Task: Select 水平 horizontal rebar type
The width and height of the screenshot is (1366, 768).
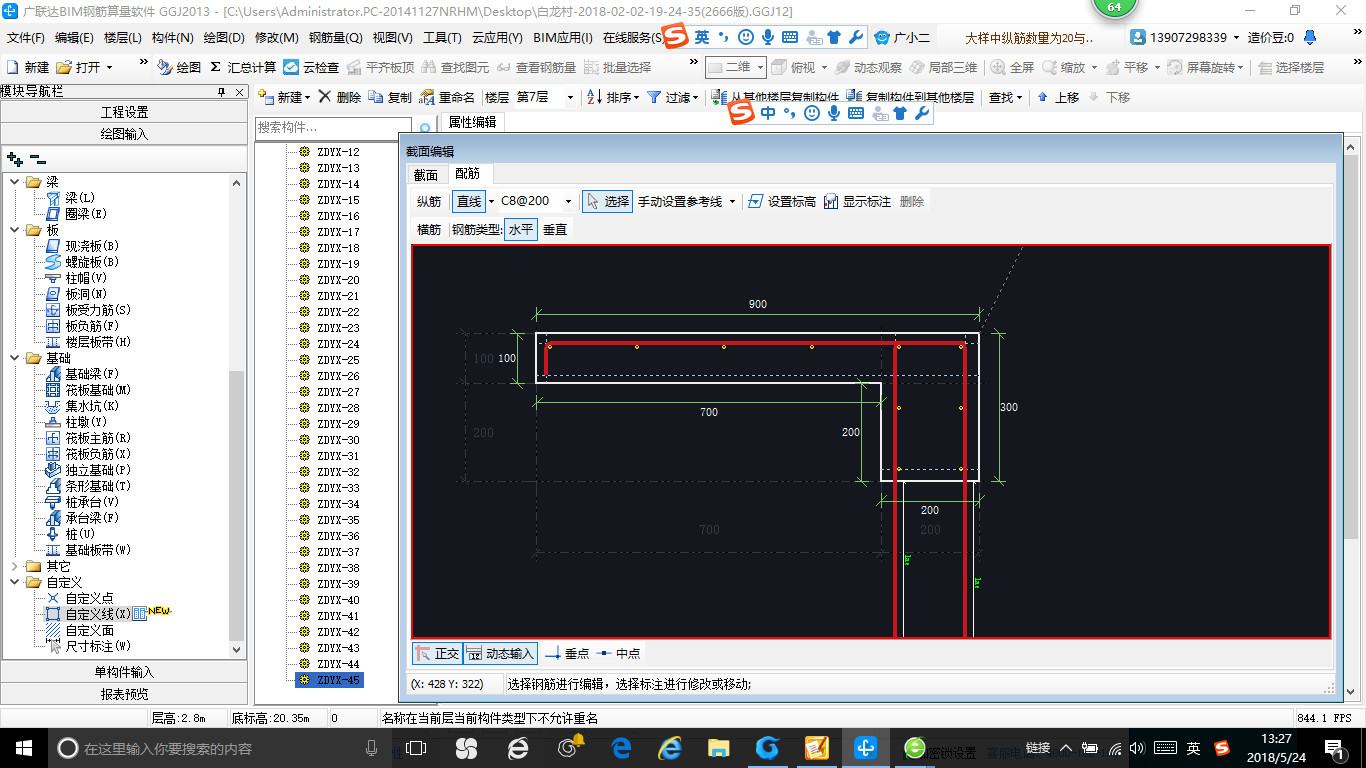Action: (x=521, y=229)
